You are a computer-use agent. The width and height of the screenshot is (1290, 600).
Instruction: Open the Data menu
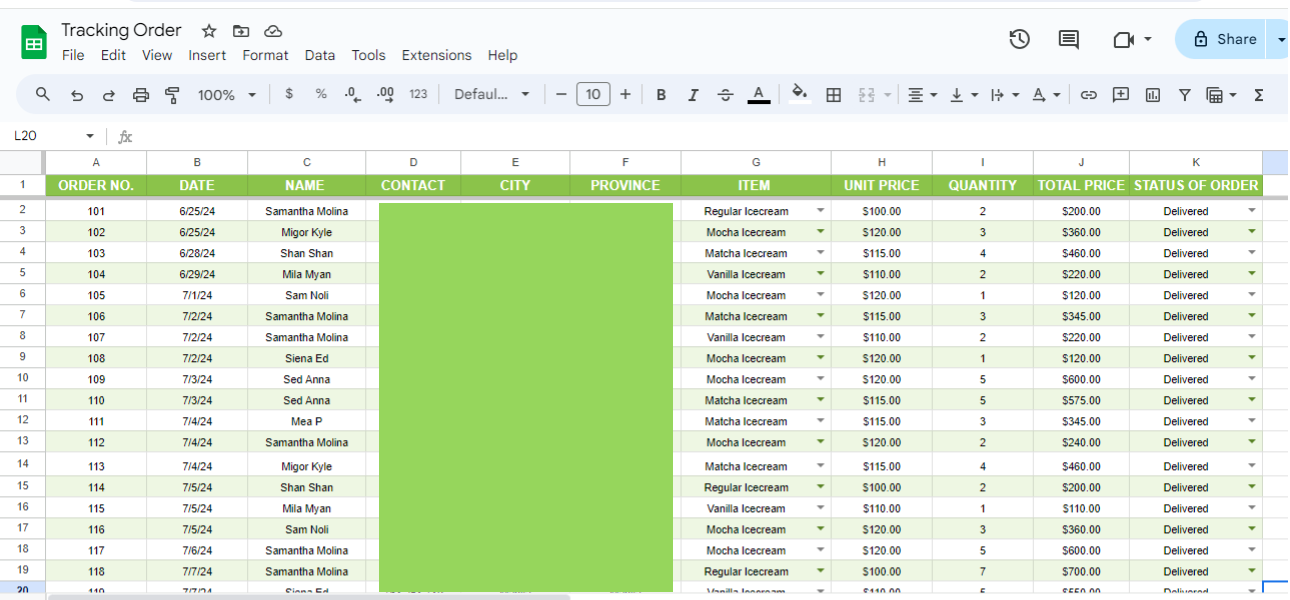tap(320, 55)
